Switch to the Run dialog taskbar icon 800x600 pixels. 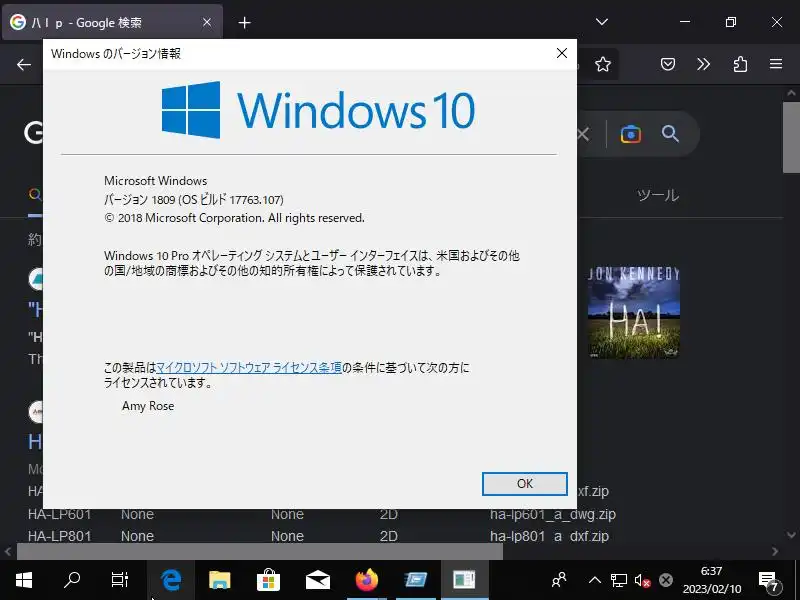pos(415,580)
